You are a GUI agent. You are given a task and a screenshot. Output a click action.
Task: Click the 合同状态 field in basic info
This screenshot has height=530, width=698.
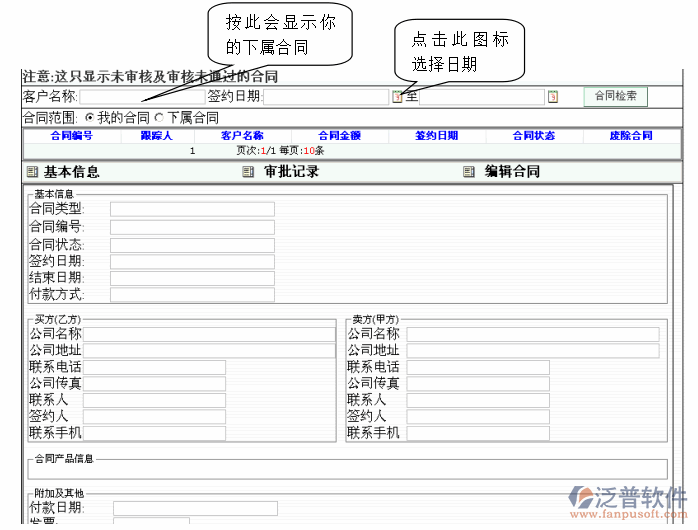point(192,245)
